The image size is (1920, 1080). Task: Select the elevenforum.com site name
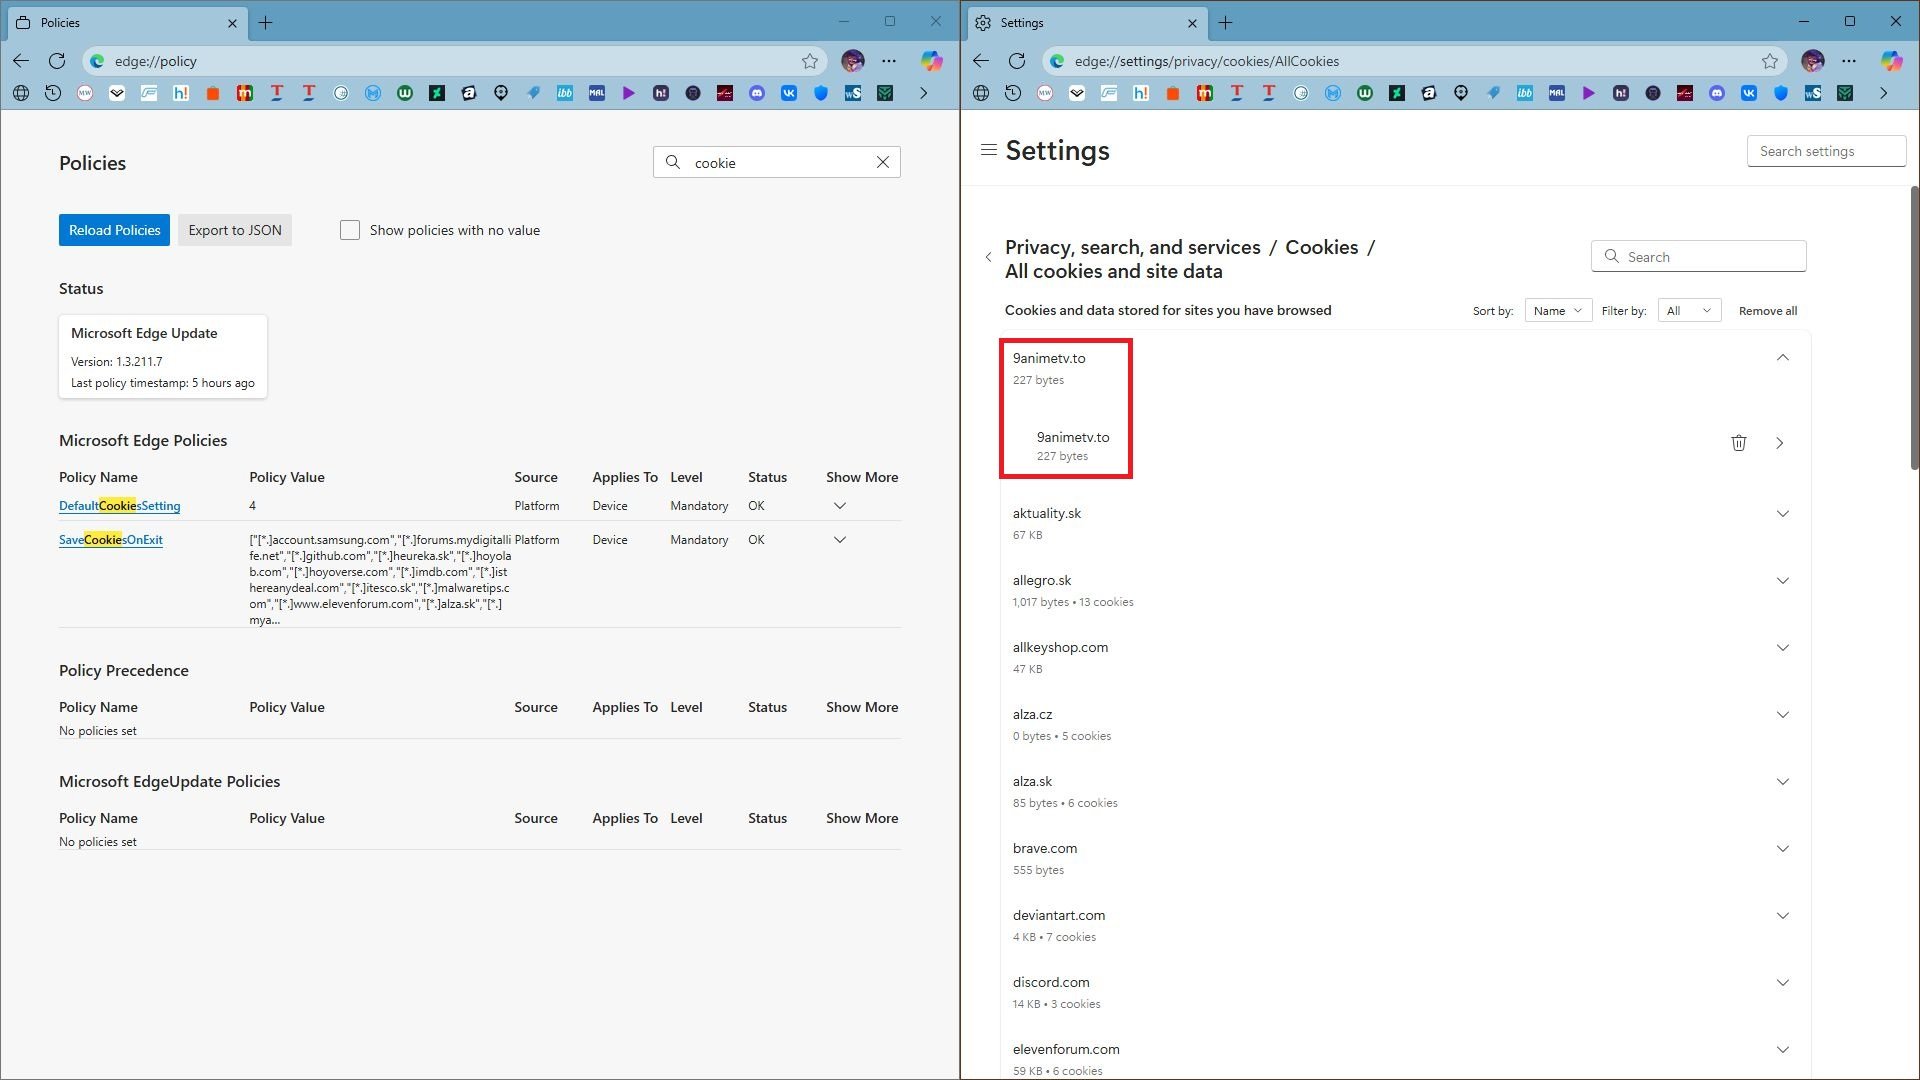1066,1049
